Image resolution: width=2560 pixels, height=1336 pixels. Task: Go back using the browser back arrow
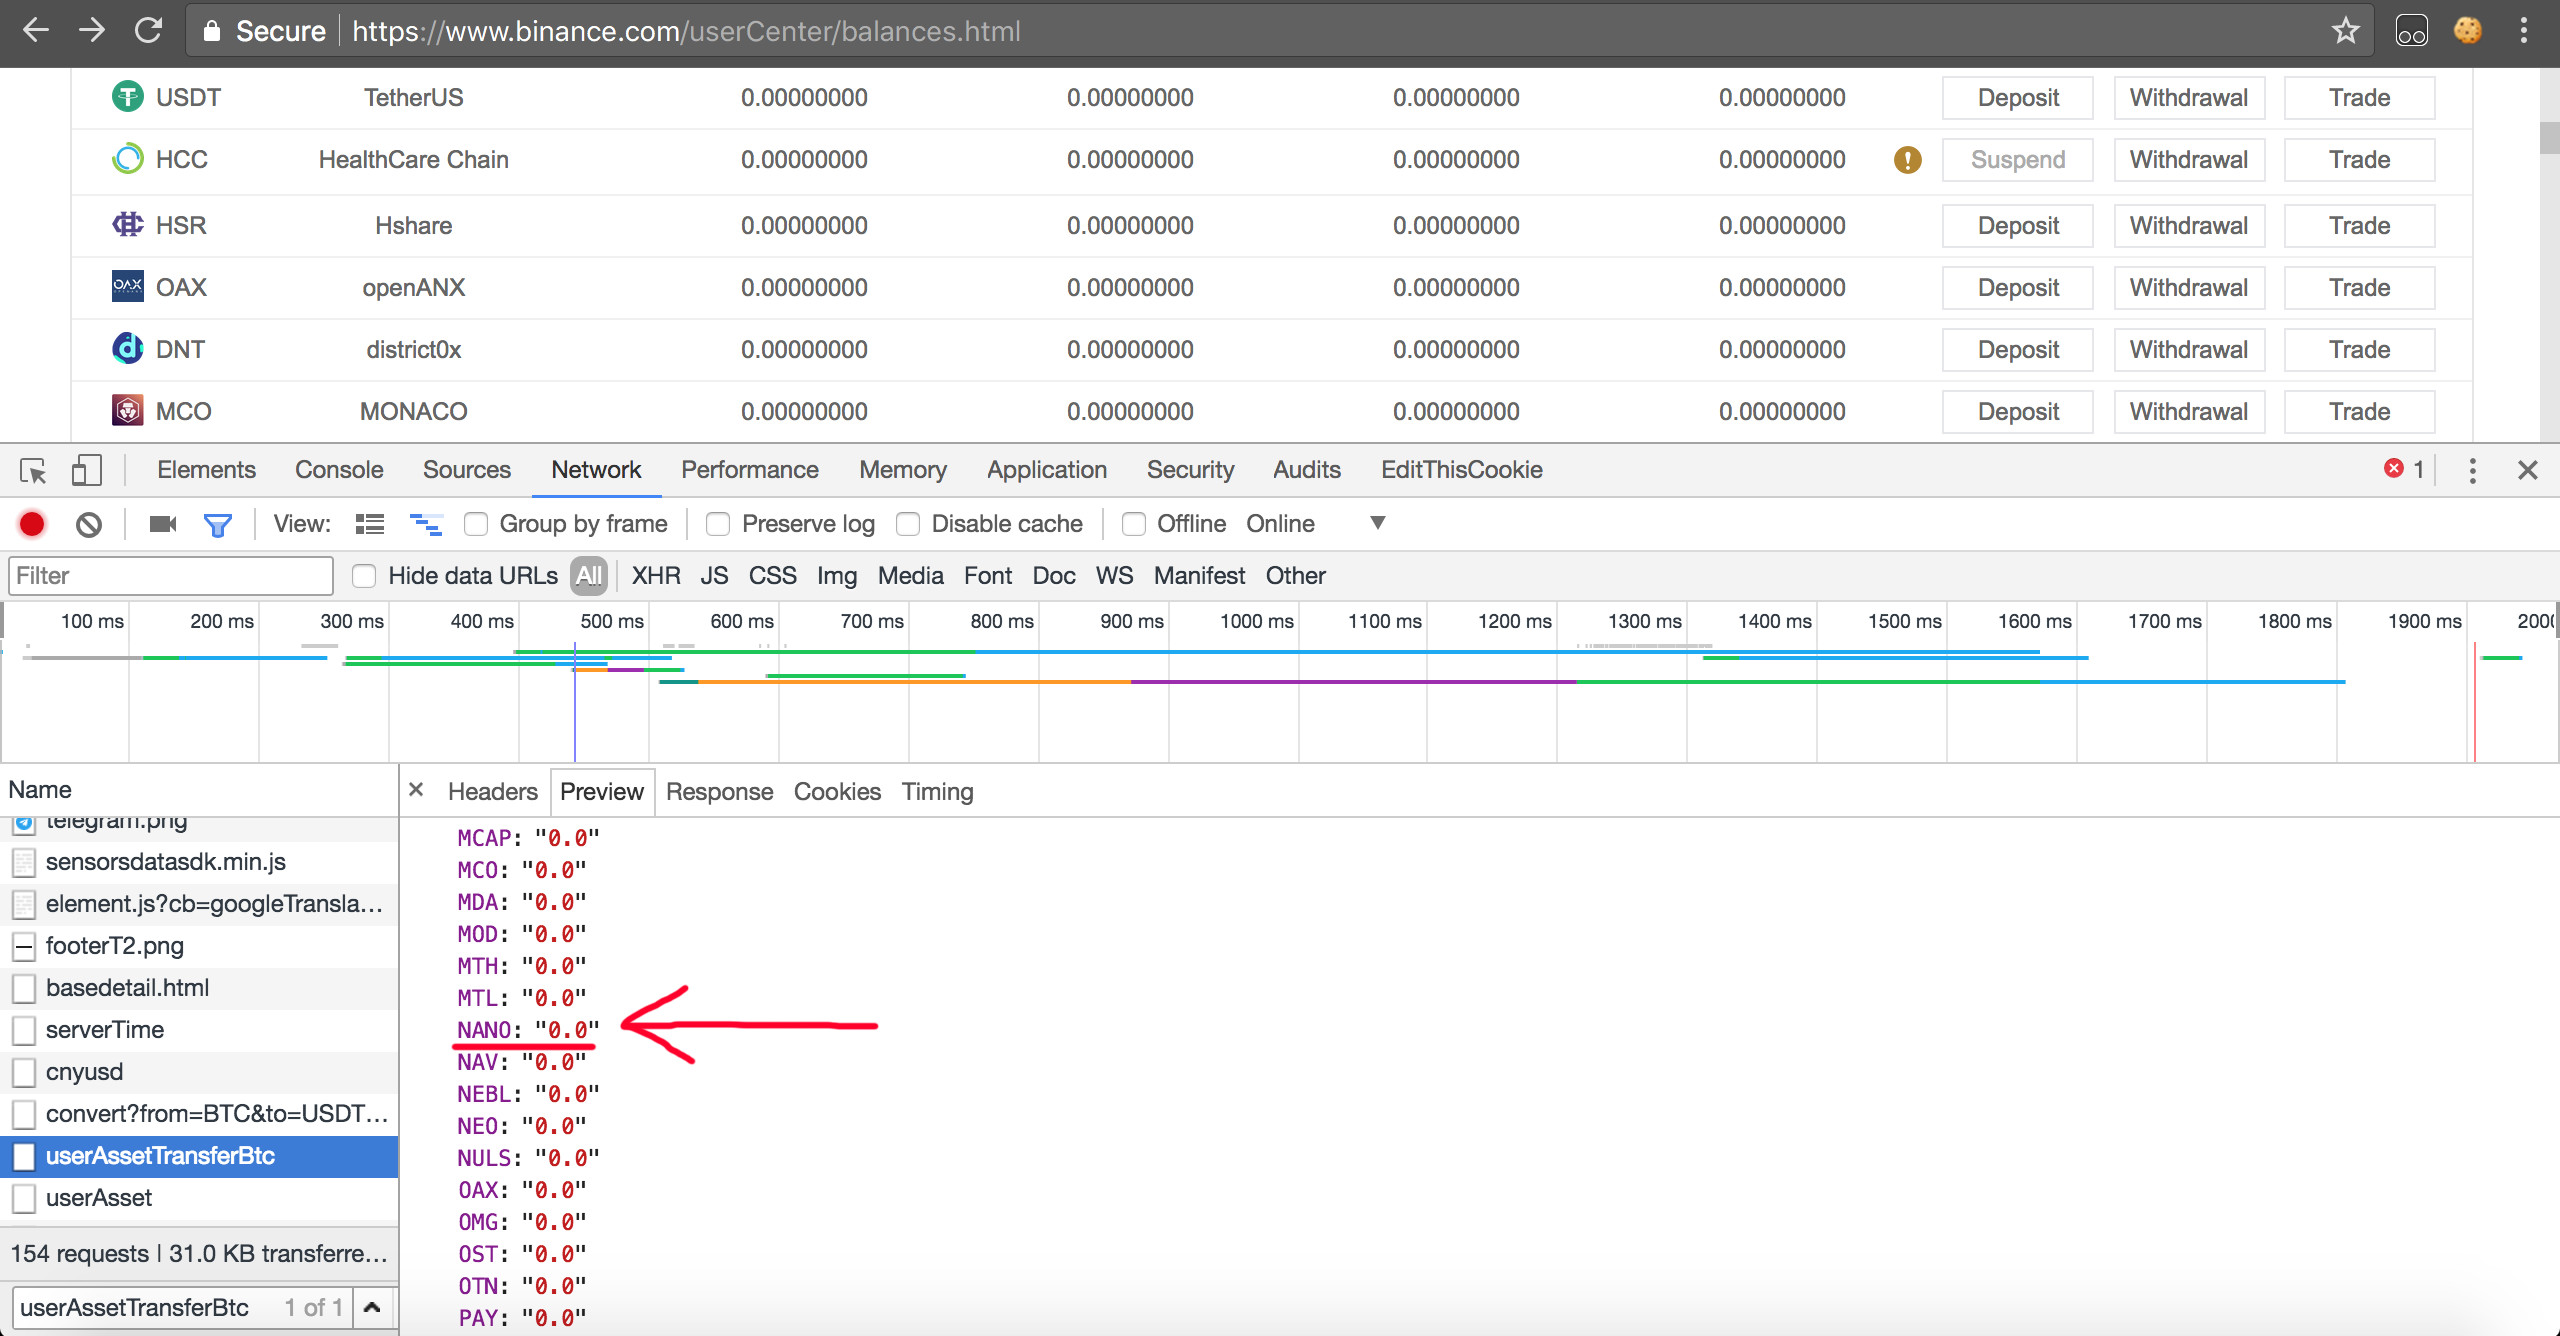[36, 31]
